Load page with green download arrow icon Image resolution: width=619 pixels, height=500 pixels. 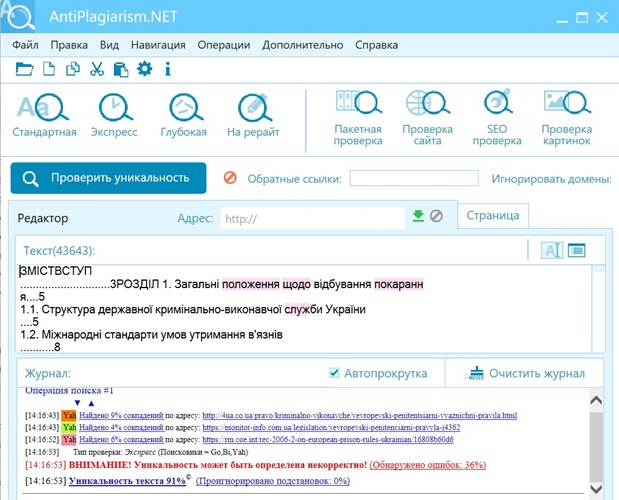click(x=418, y=216)
